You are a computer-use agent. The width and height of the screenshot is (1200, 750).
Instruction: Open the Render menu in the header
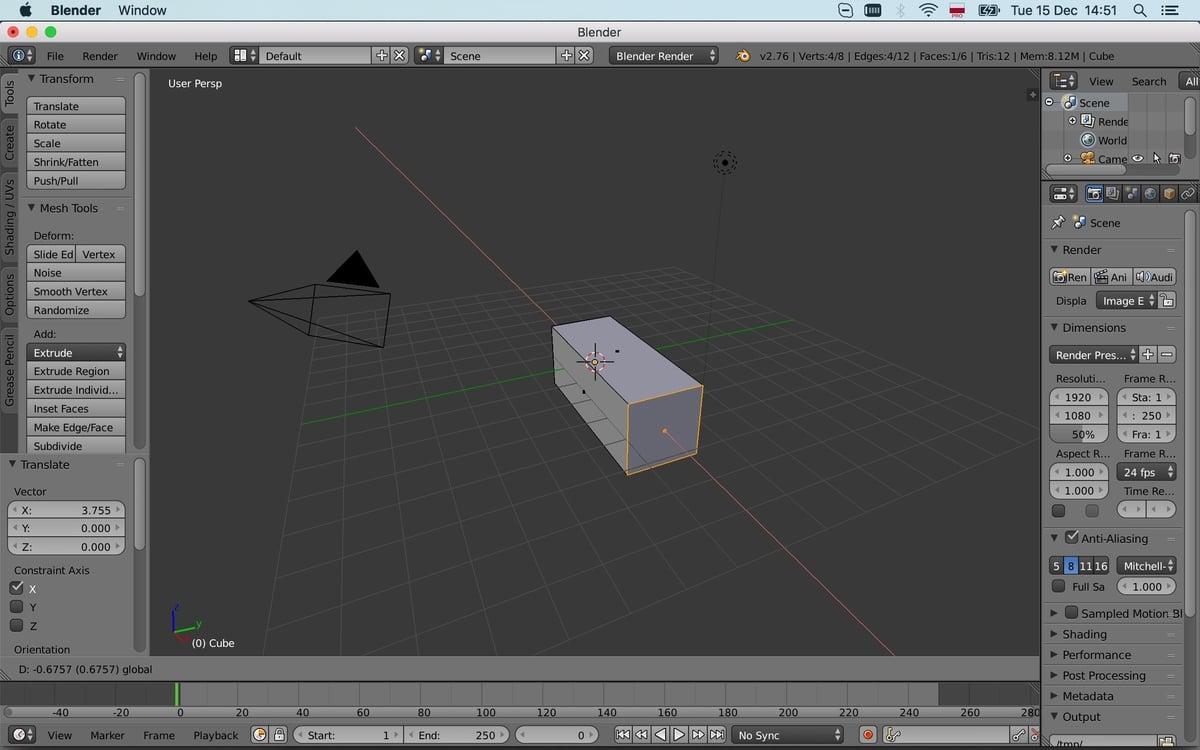pyautogui.click(x=99, y=56)
